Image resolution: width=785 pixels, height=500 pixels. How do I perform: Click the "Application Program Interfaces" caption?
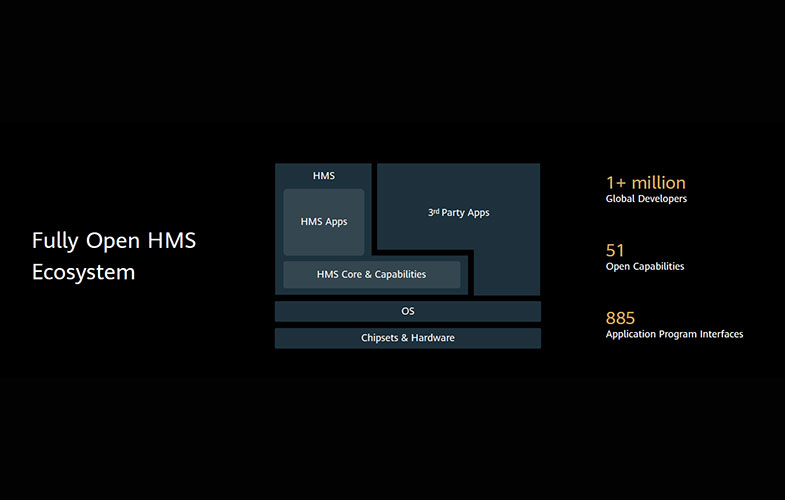(674, 334)
